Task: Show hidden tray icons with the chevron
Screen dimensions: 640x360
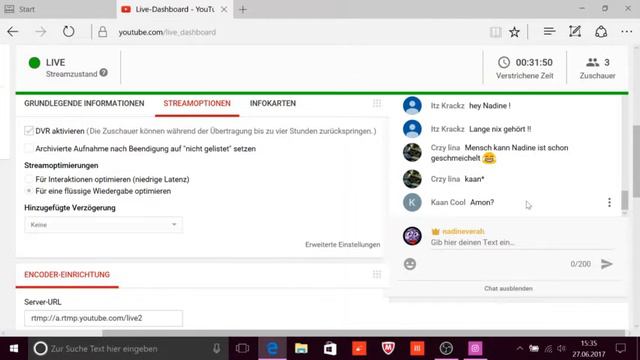Action: 520,349
